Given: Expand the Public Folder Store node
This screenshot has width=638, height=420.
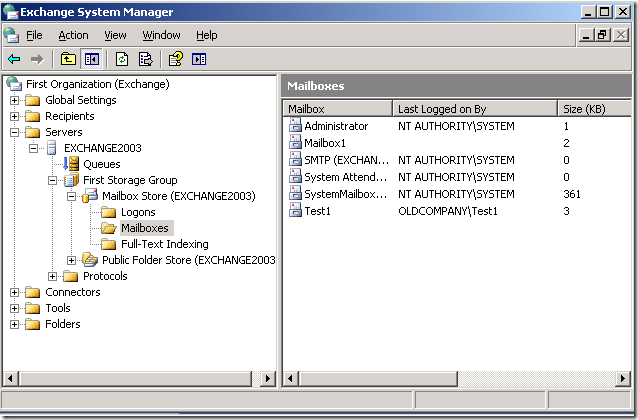Looking at the screenshot, I should pyautogui.click(x=72, y=260).
